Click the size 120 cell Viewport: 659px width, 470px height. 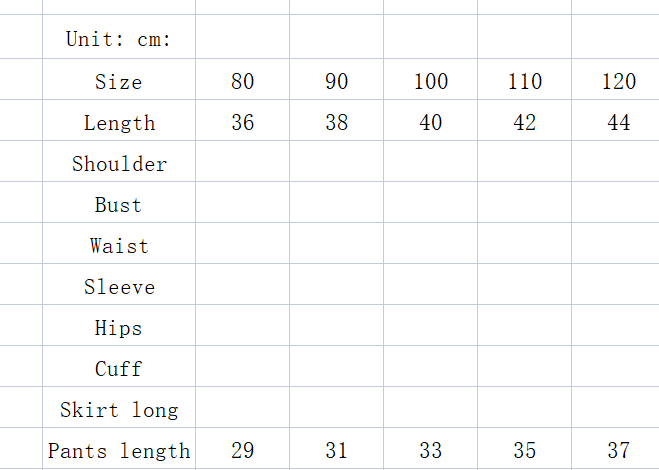pyautogui.click(x=618, y=81)
